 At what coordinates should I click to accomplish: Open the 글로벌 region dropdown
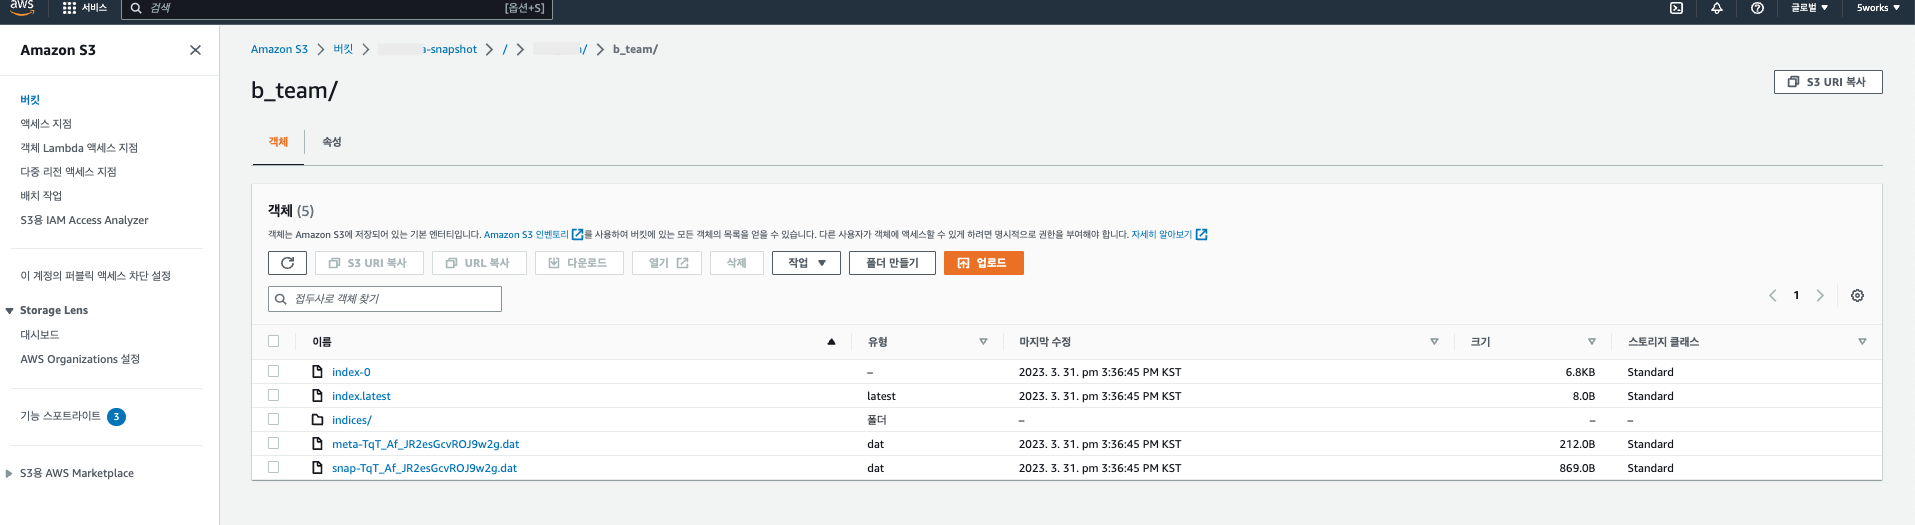pyautogui.click(x=1809, y=8)
